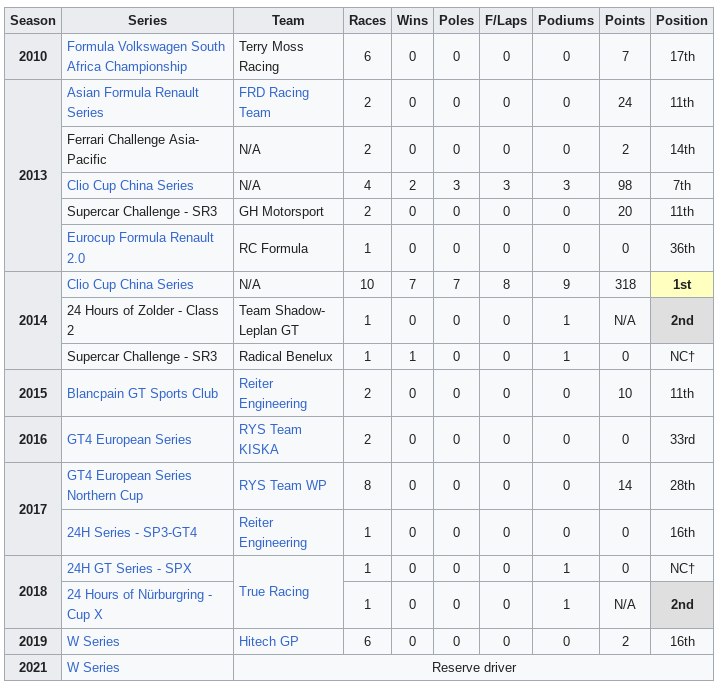
Task: Click Team Shadow-Leplan GT cell
Action: coord(288,320)
